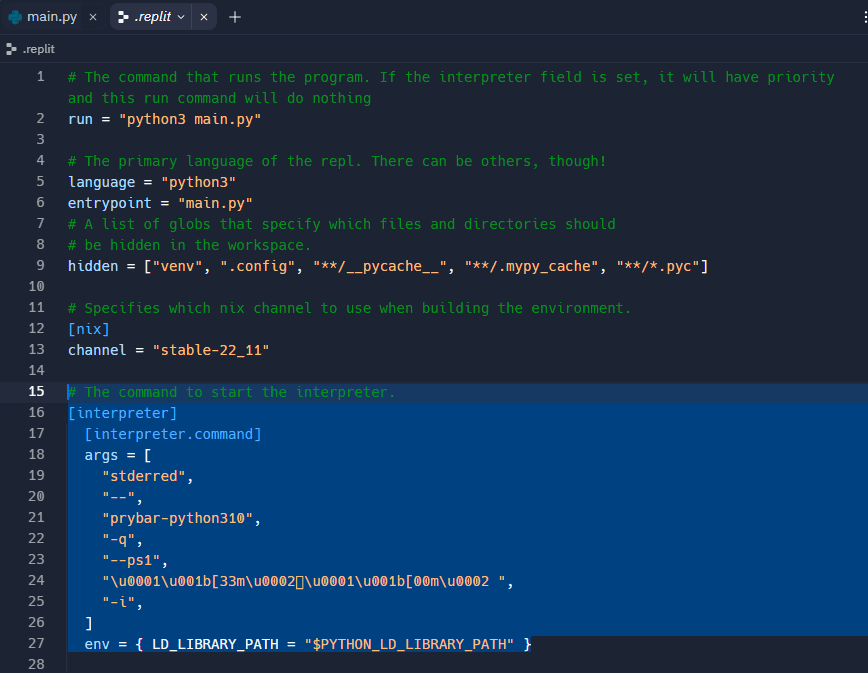Screen dimensions: 868x673
Task: Click the primary language comment line
Action: 337,161
